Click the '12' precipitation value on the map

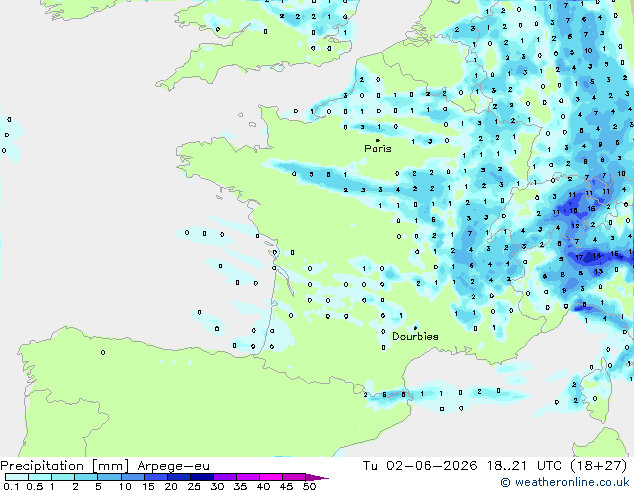(575, 226)
